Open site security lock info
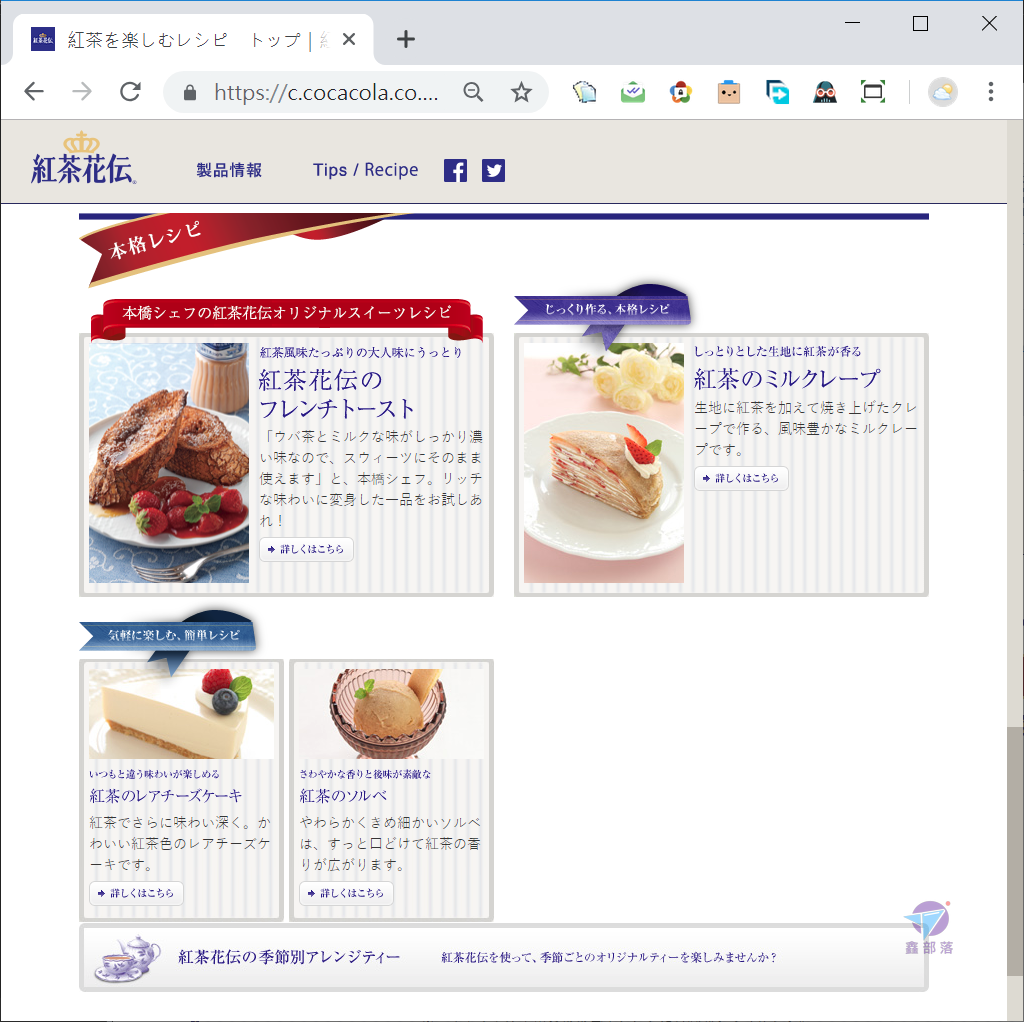1024x1022 pixels. click(190, 93)
